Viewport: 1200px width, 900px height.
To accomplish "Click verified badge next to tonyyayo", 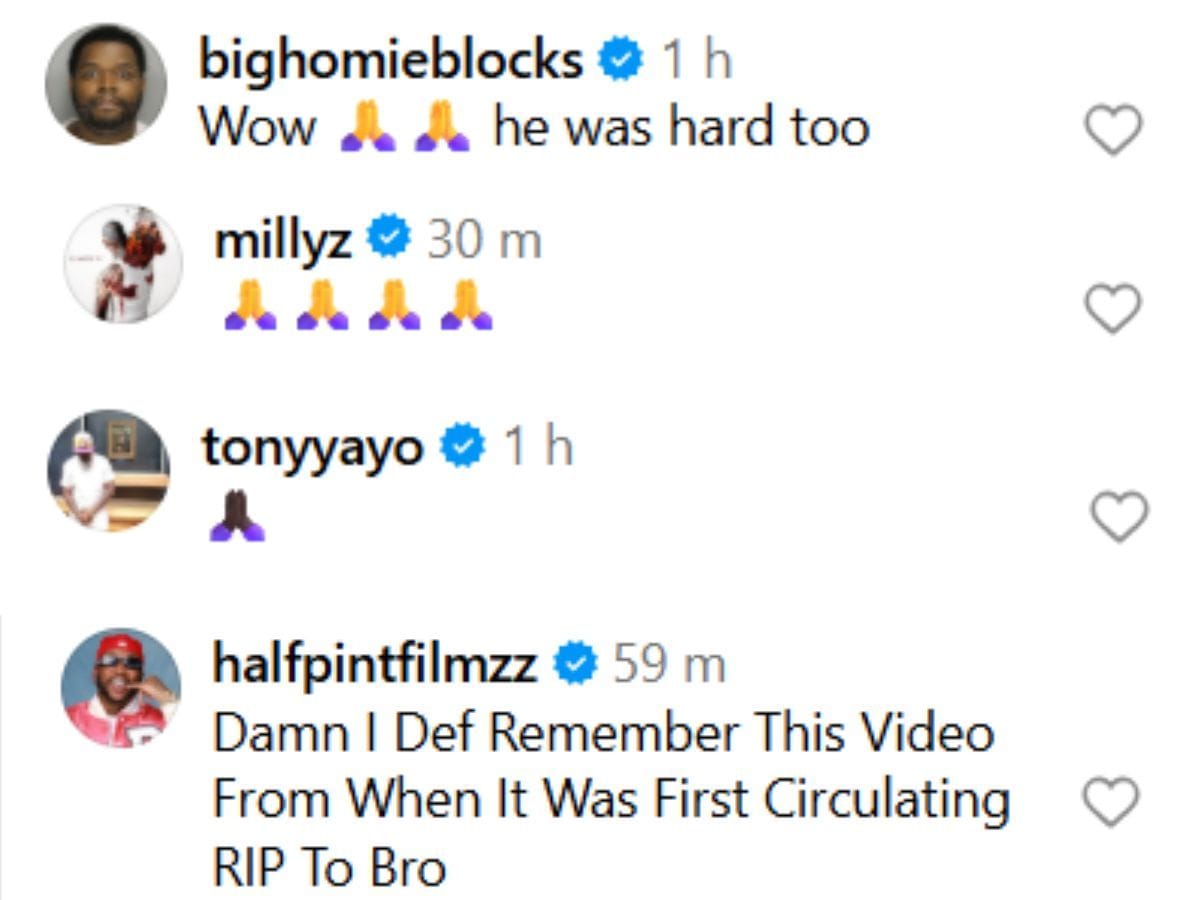I will click(463, 446).
